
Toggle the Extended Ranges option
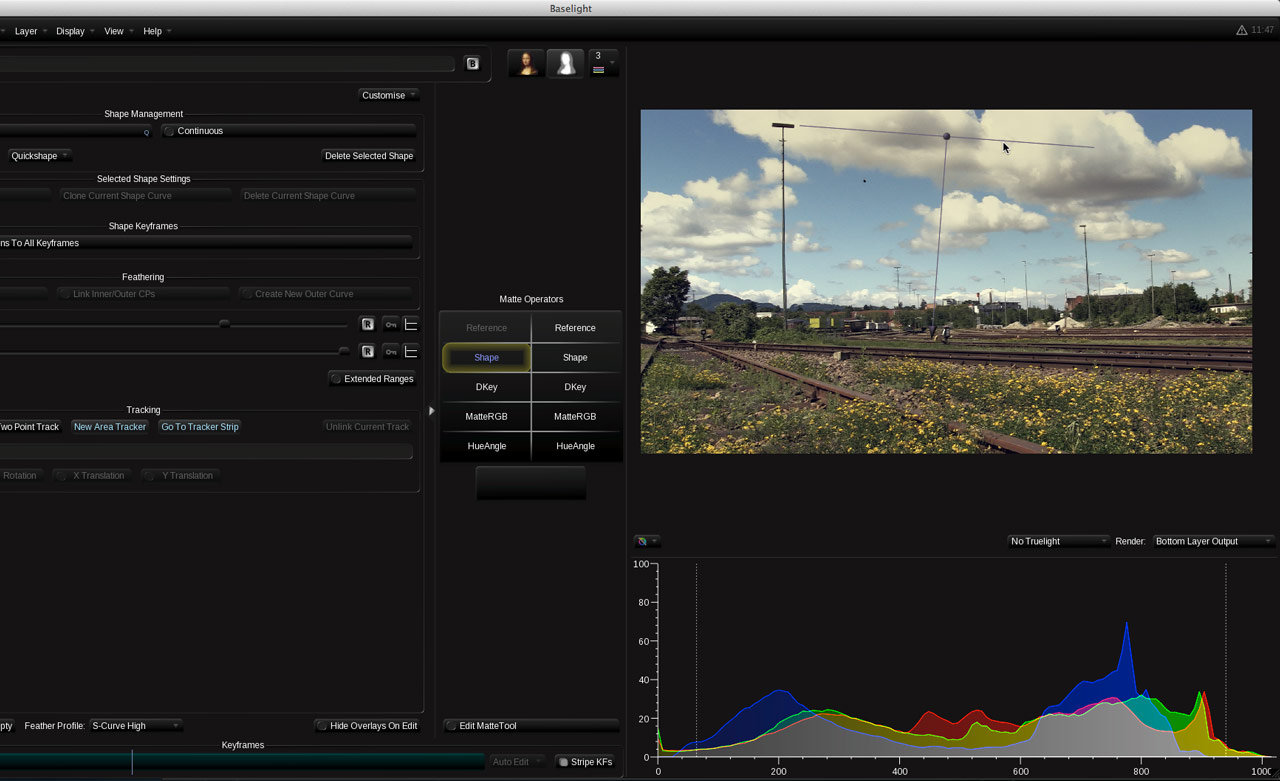[x=372, y=379]
